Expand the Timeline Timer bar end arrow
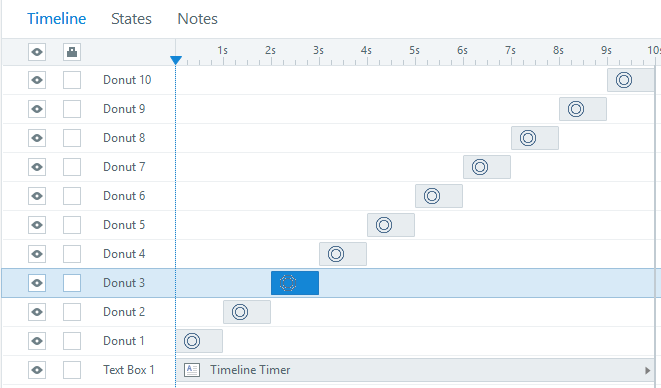Viewport: 661px width, 388px height. tap(647, 370)
